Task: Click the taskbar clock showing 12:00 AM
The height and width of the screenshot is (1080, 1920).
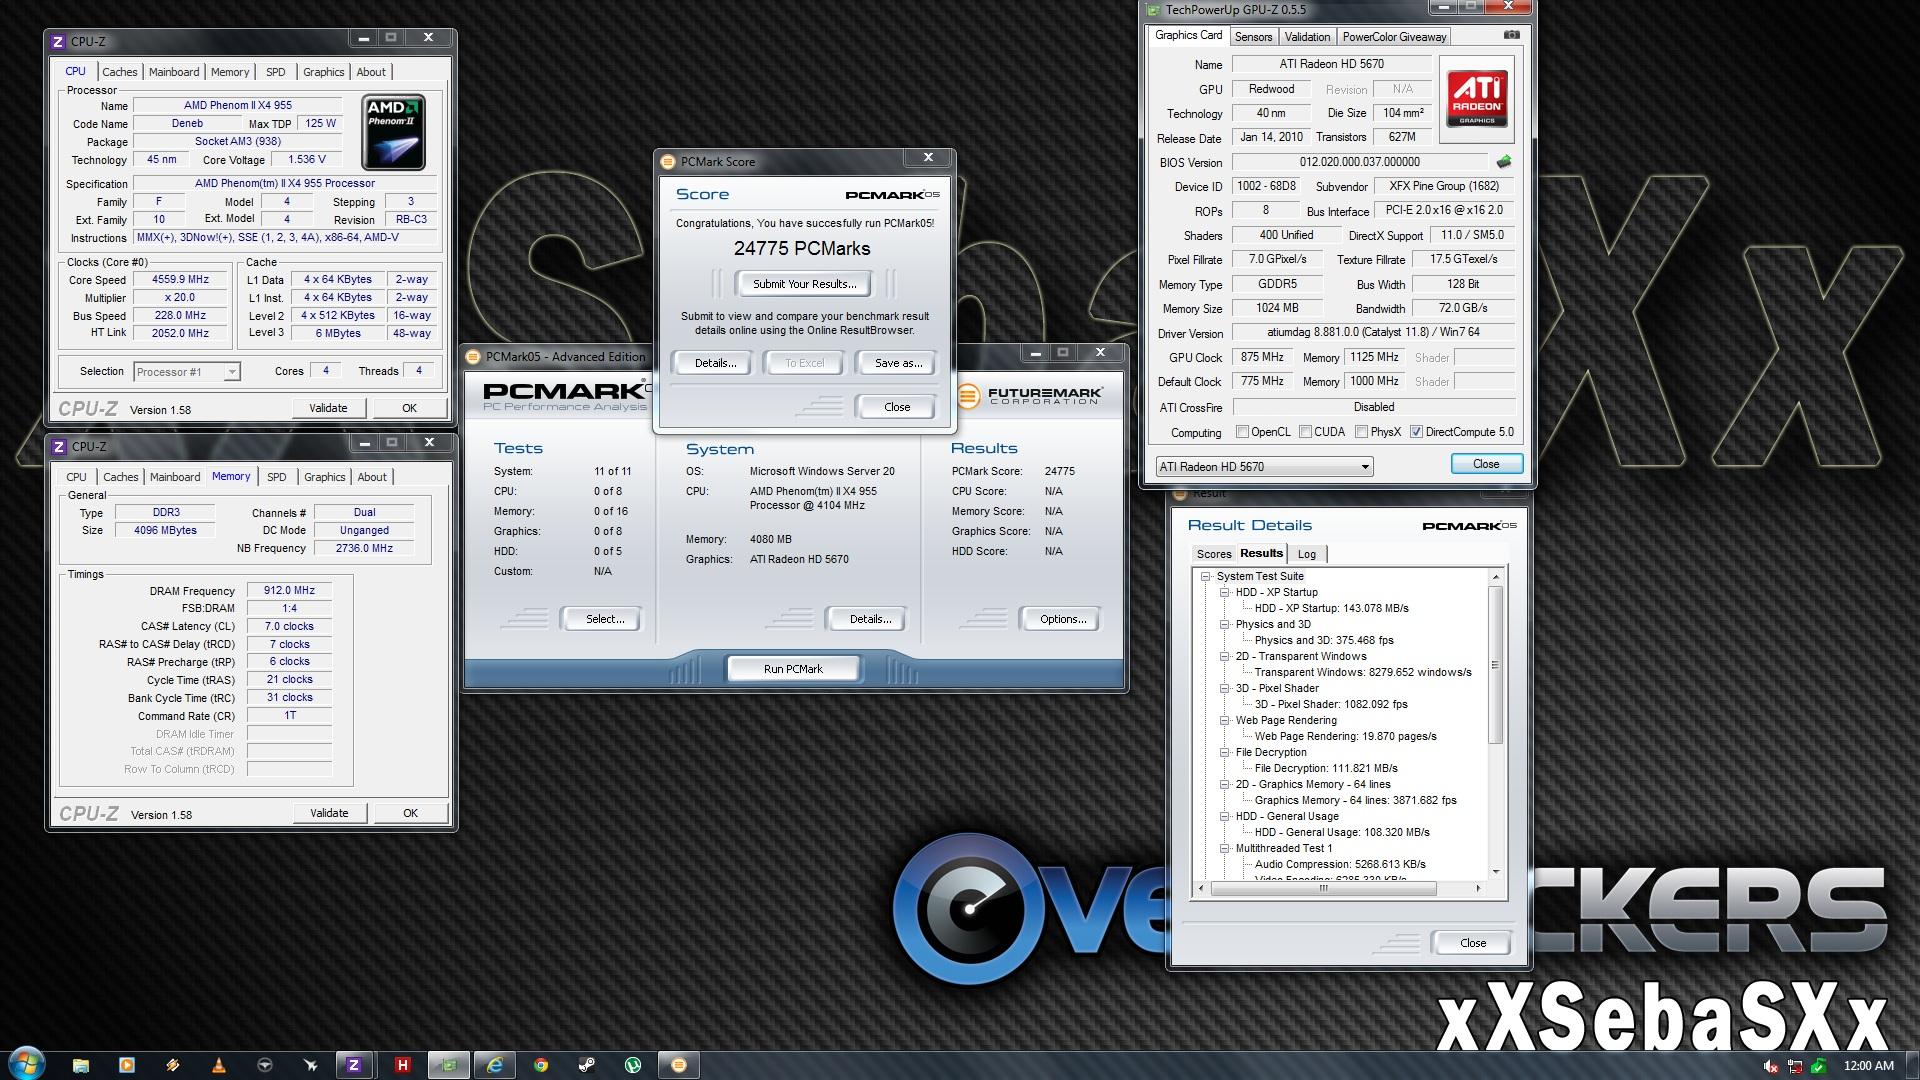Action: 1868,1066
